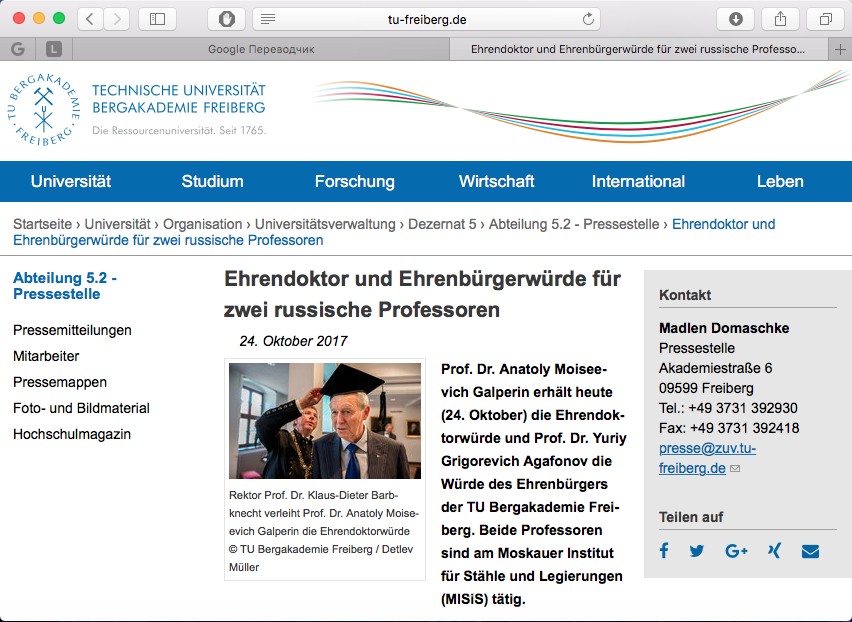Open the Share menu icon

click(x=780, y=19)
